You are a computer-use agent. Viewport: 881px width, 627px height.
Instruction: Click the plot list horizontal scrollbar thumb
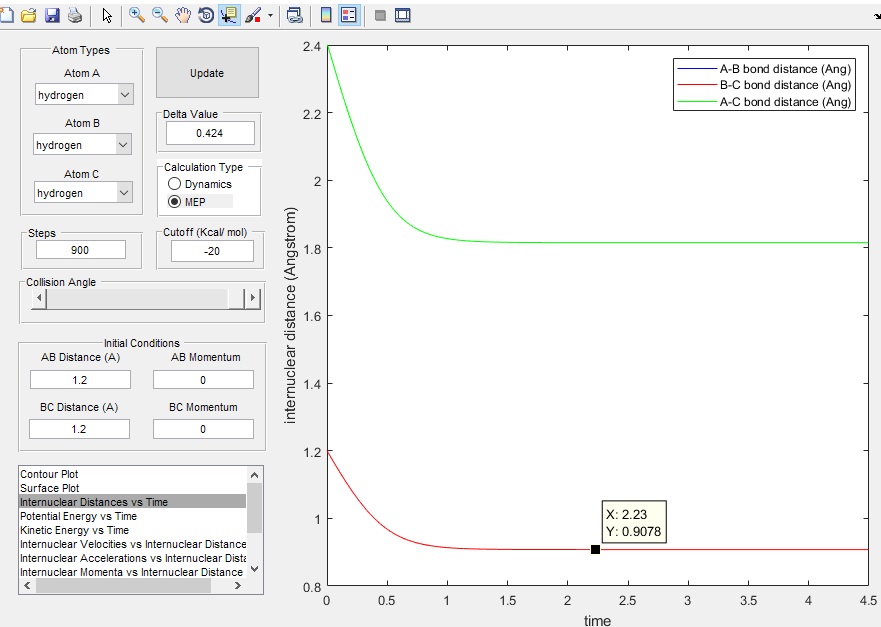123,585
